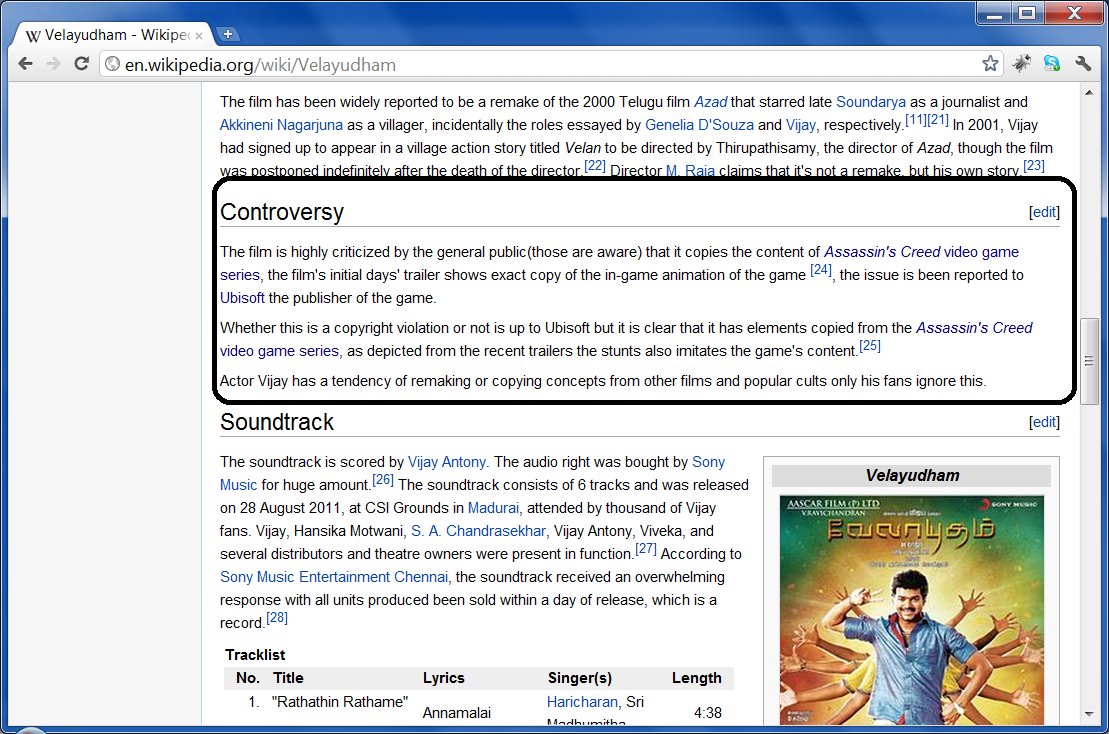Click the Annamalai lyrics cell

456,713
